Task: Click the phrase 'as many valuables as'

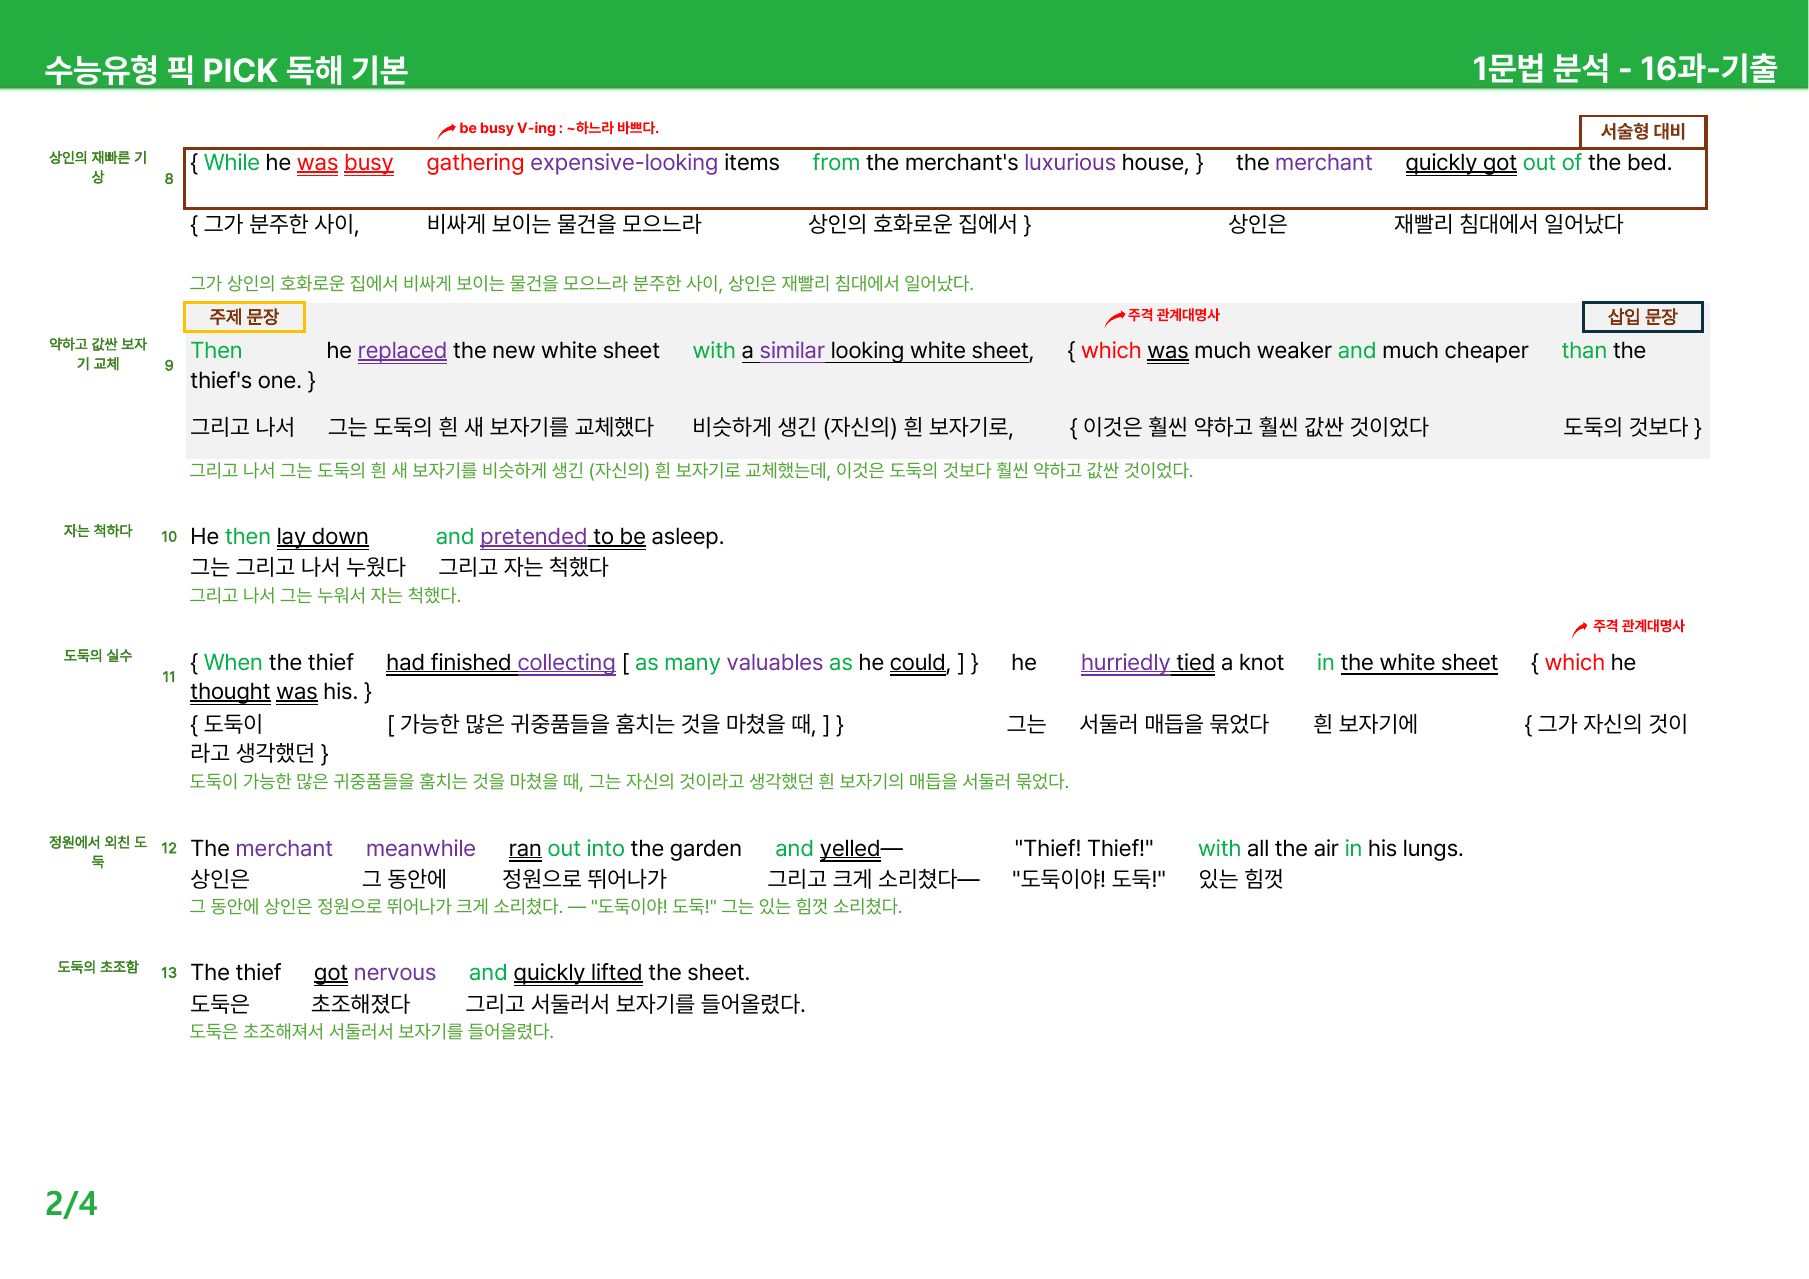Action: click(744, 663)
